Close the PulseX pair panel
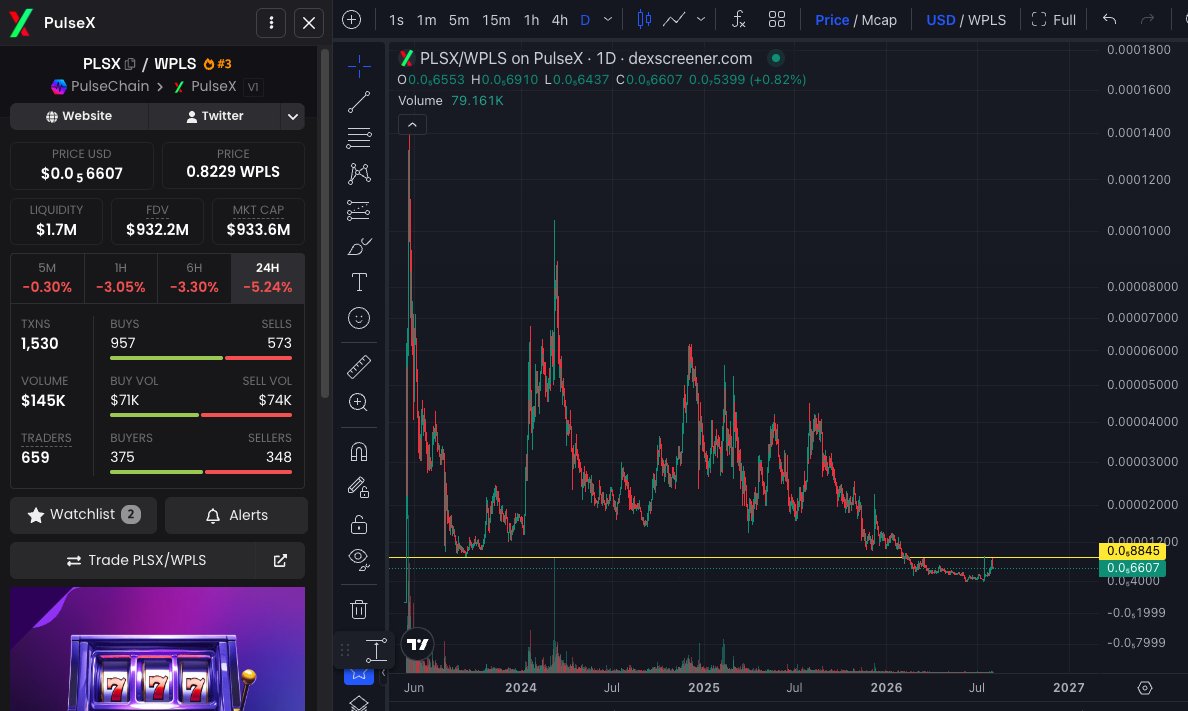The image size is (1188, 711). click(x=309, y=23)
